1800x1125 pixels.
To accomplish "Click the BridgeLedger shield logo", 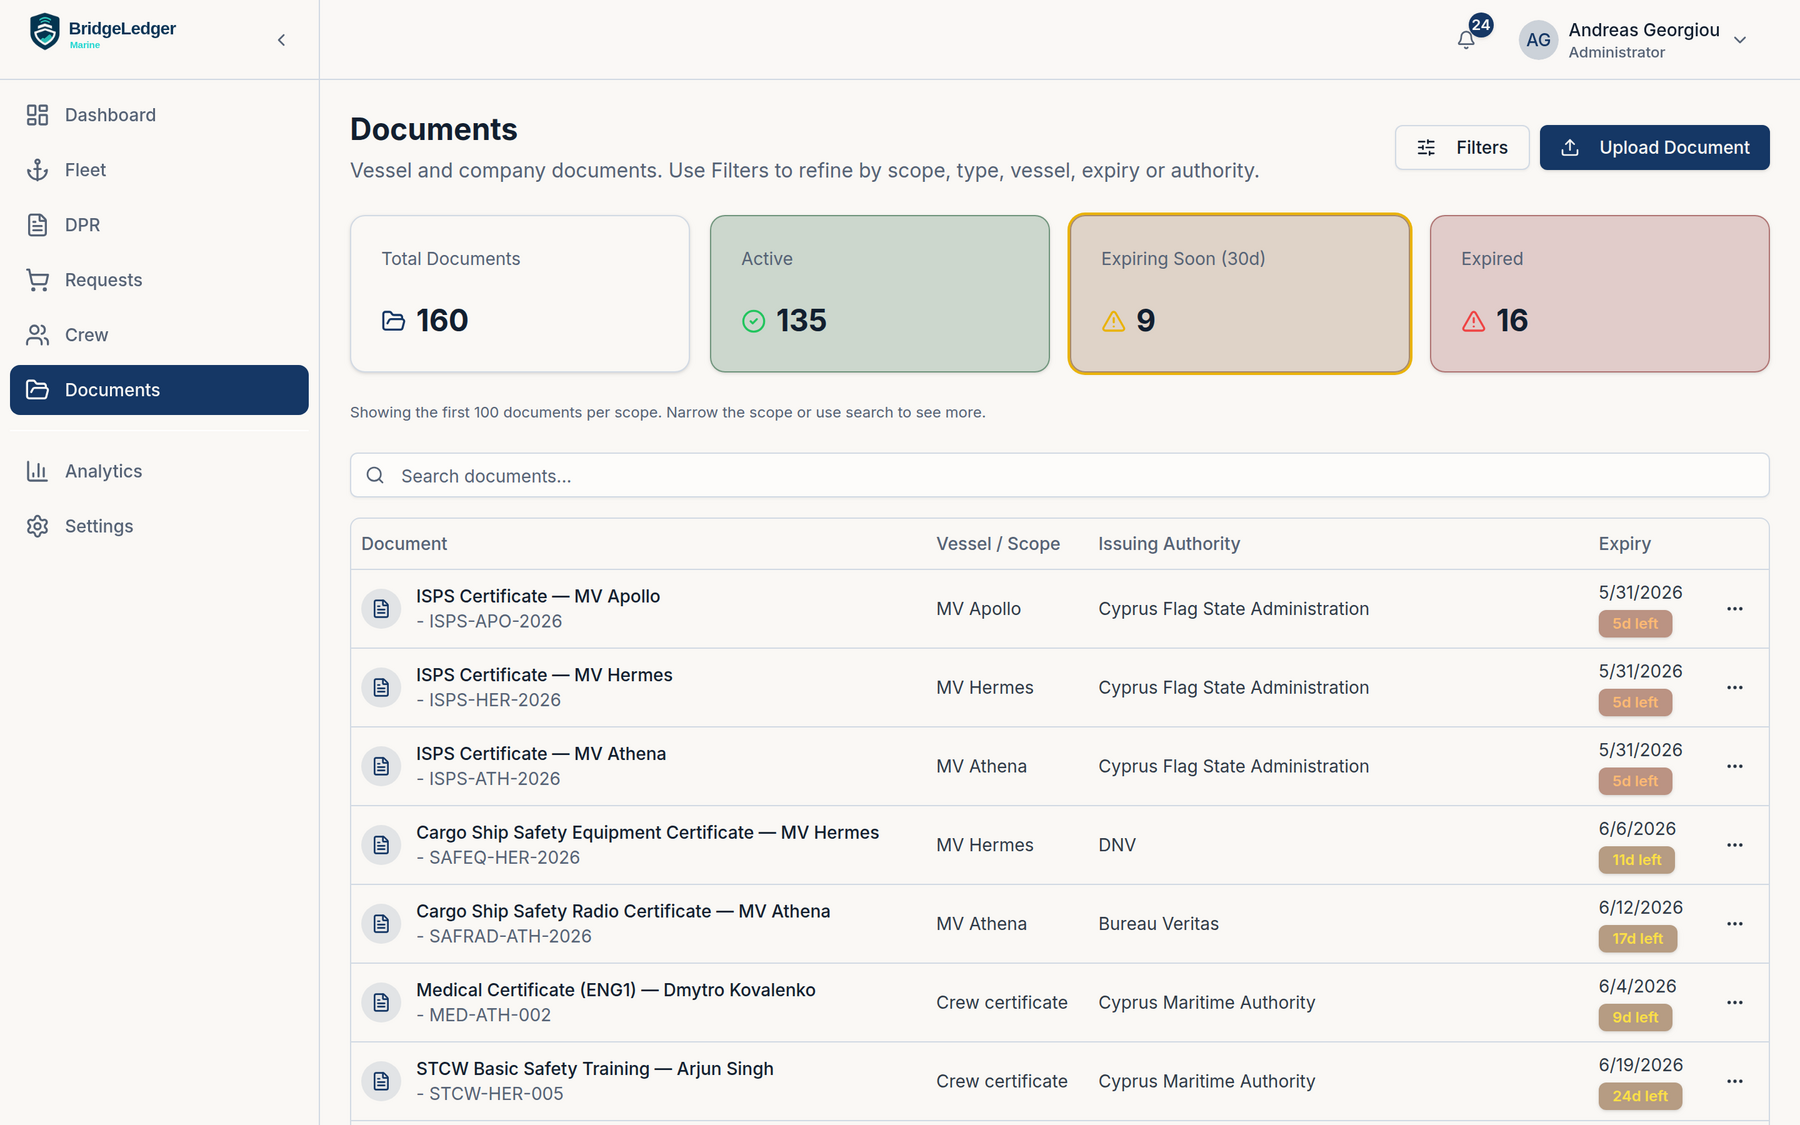I will pyautogui.click(x=45, y=32).
